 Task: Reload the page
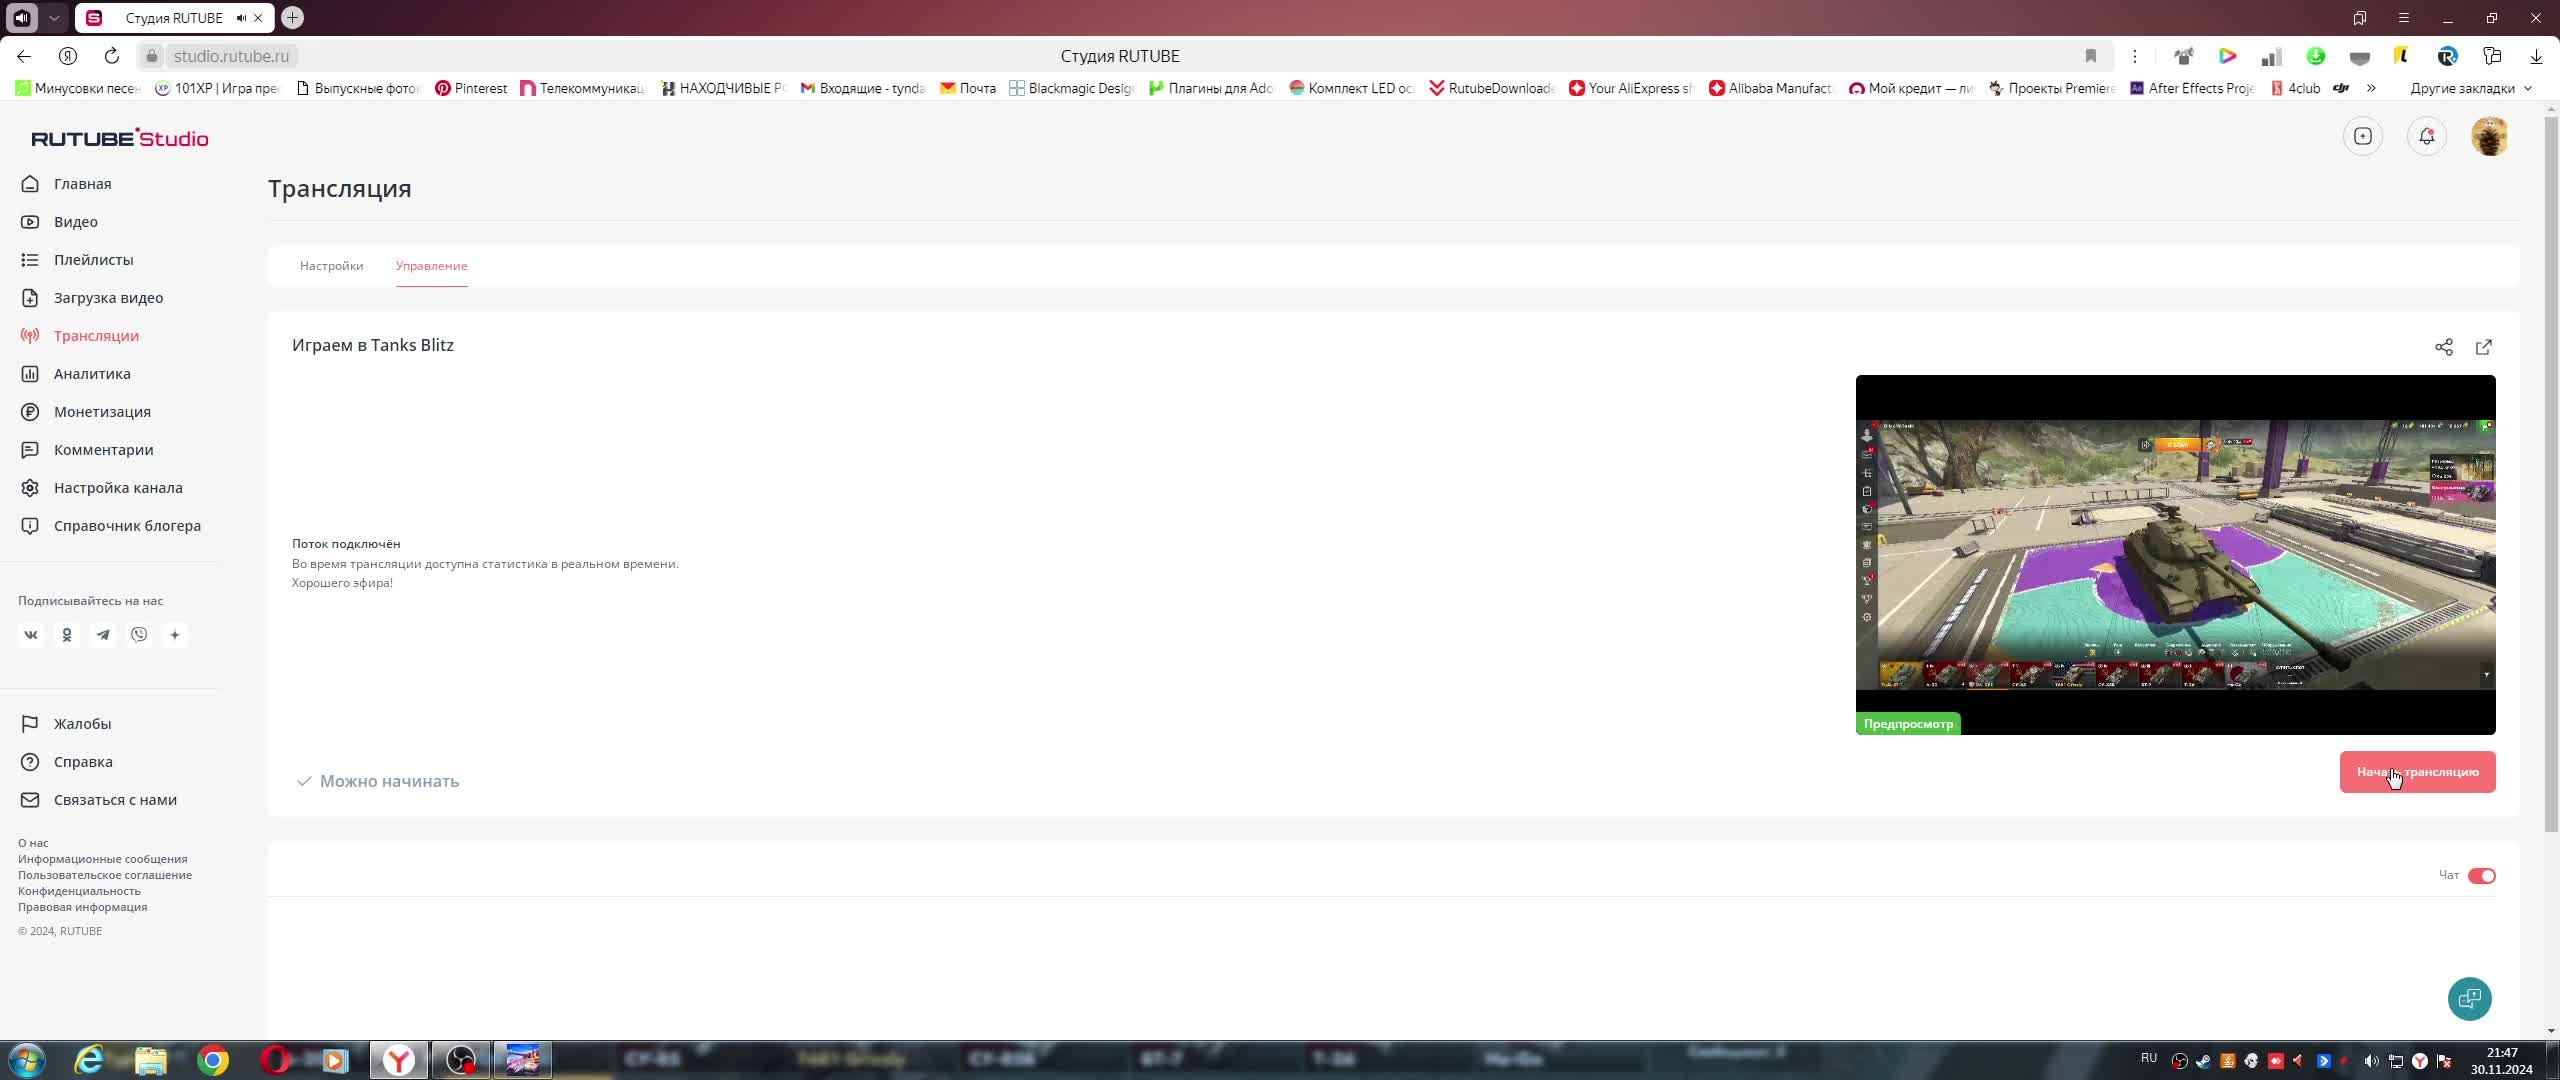click(x=112, y=56)
